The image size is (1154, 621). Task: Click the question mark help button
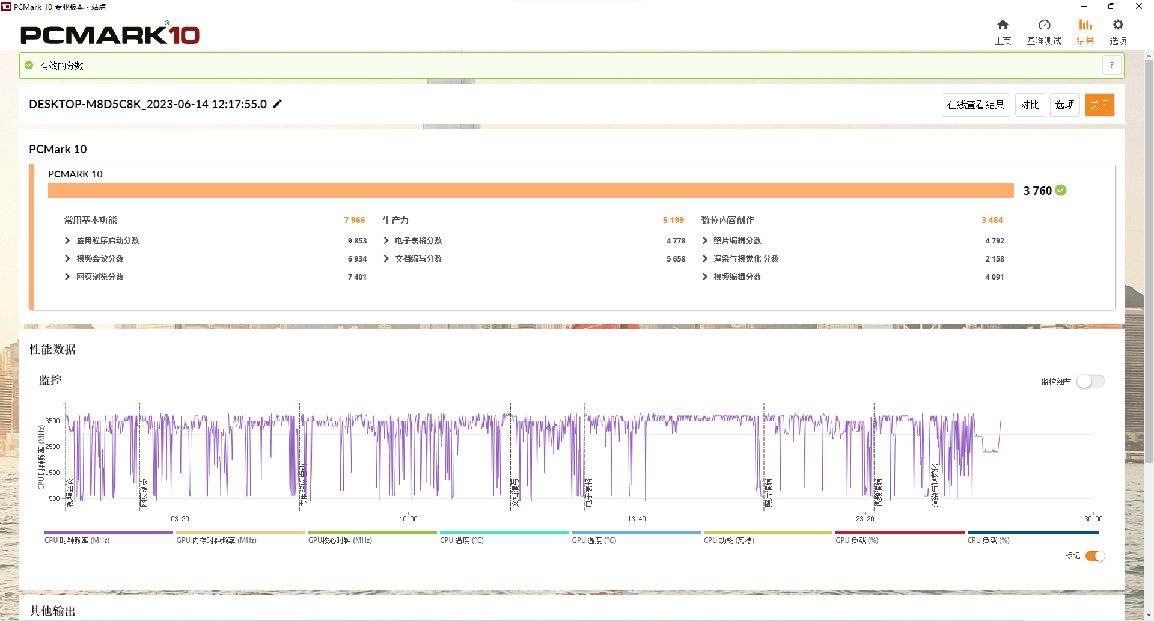click(x=1111, y=65)
